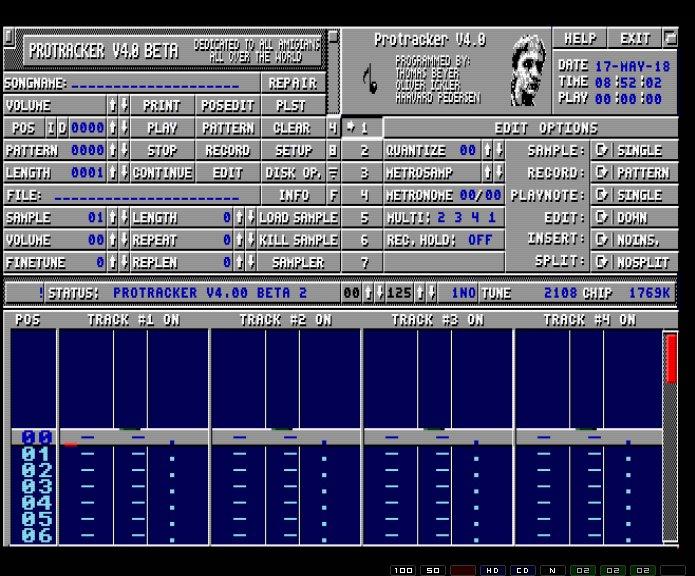
Task: Click the down arrow beside PATTERN 0000
Action: click(x=124, y=150)
